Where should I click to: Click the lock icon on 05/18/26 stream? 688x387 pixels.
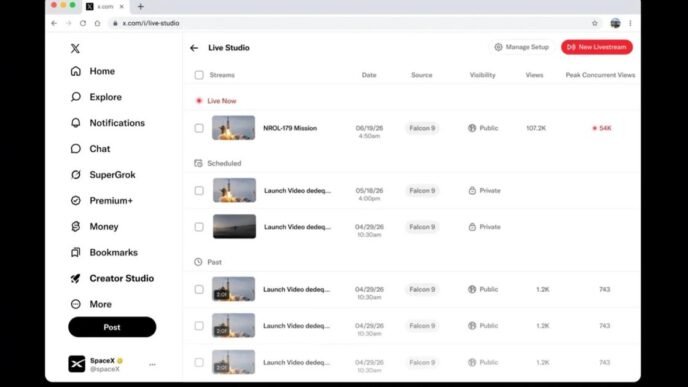(472, 190)
